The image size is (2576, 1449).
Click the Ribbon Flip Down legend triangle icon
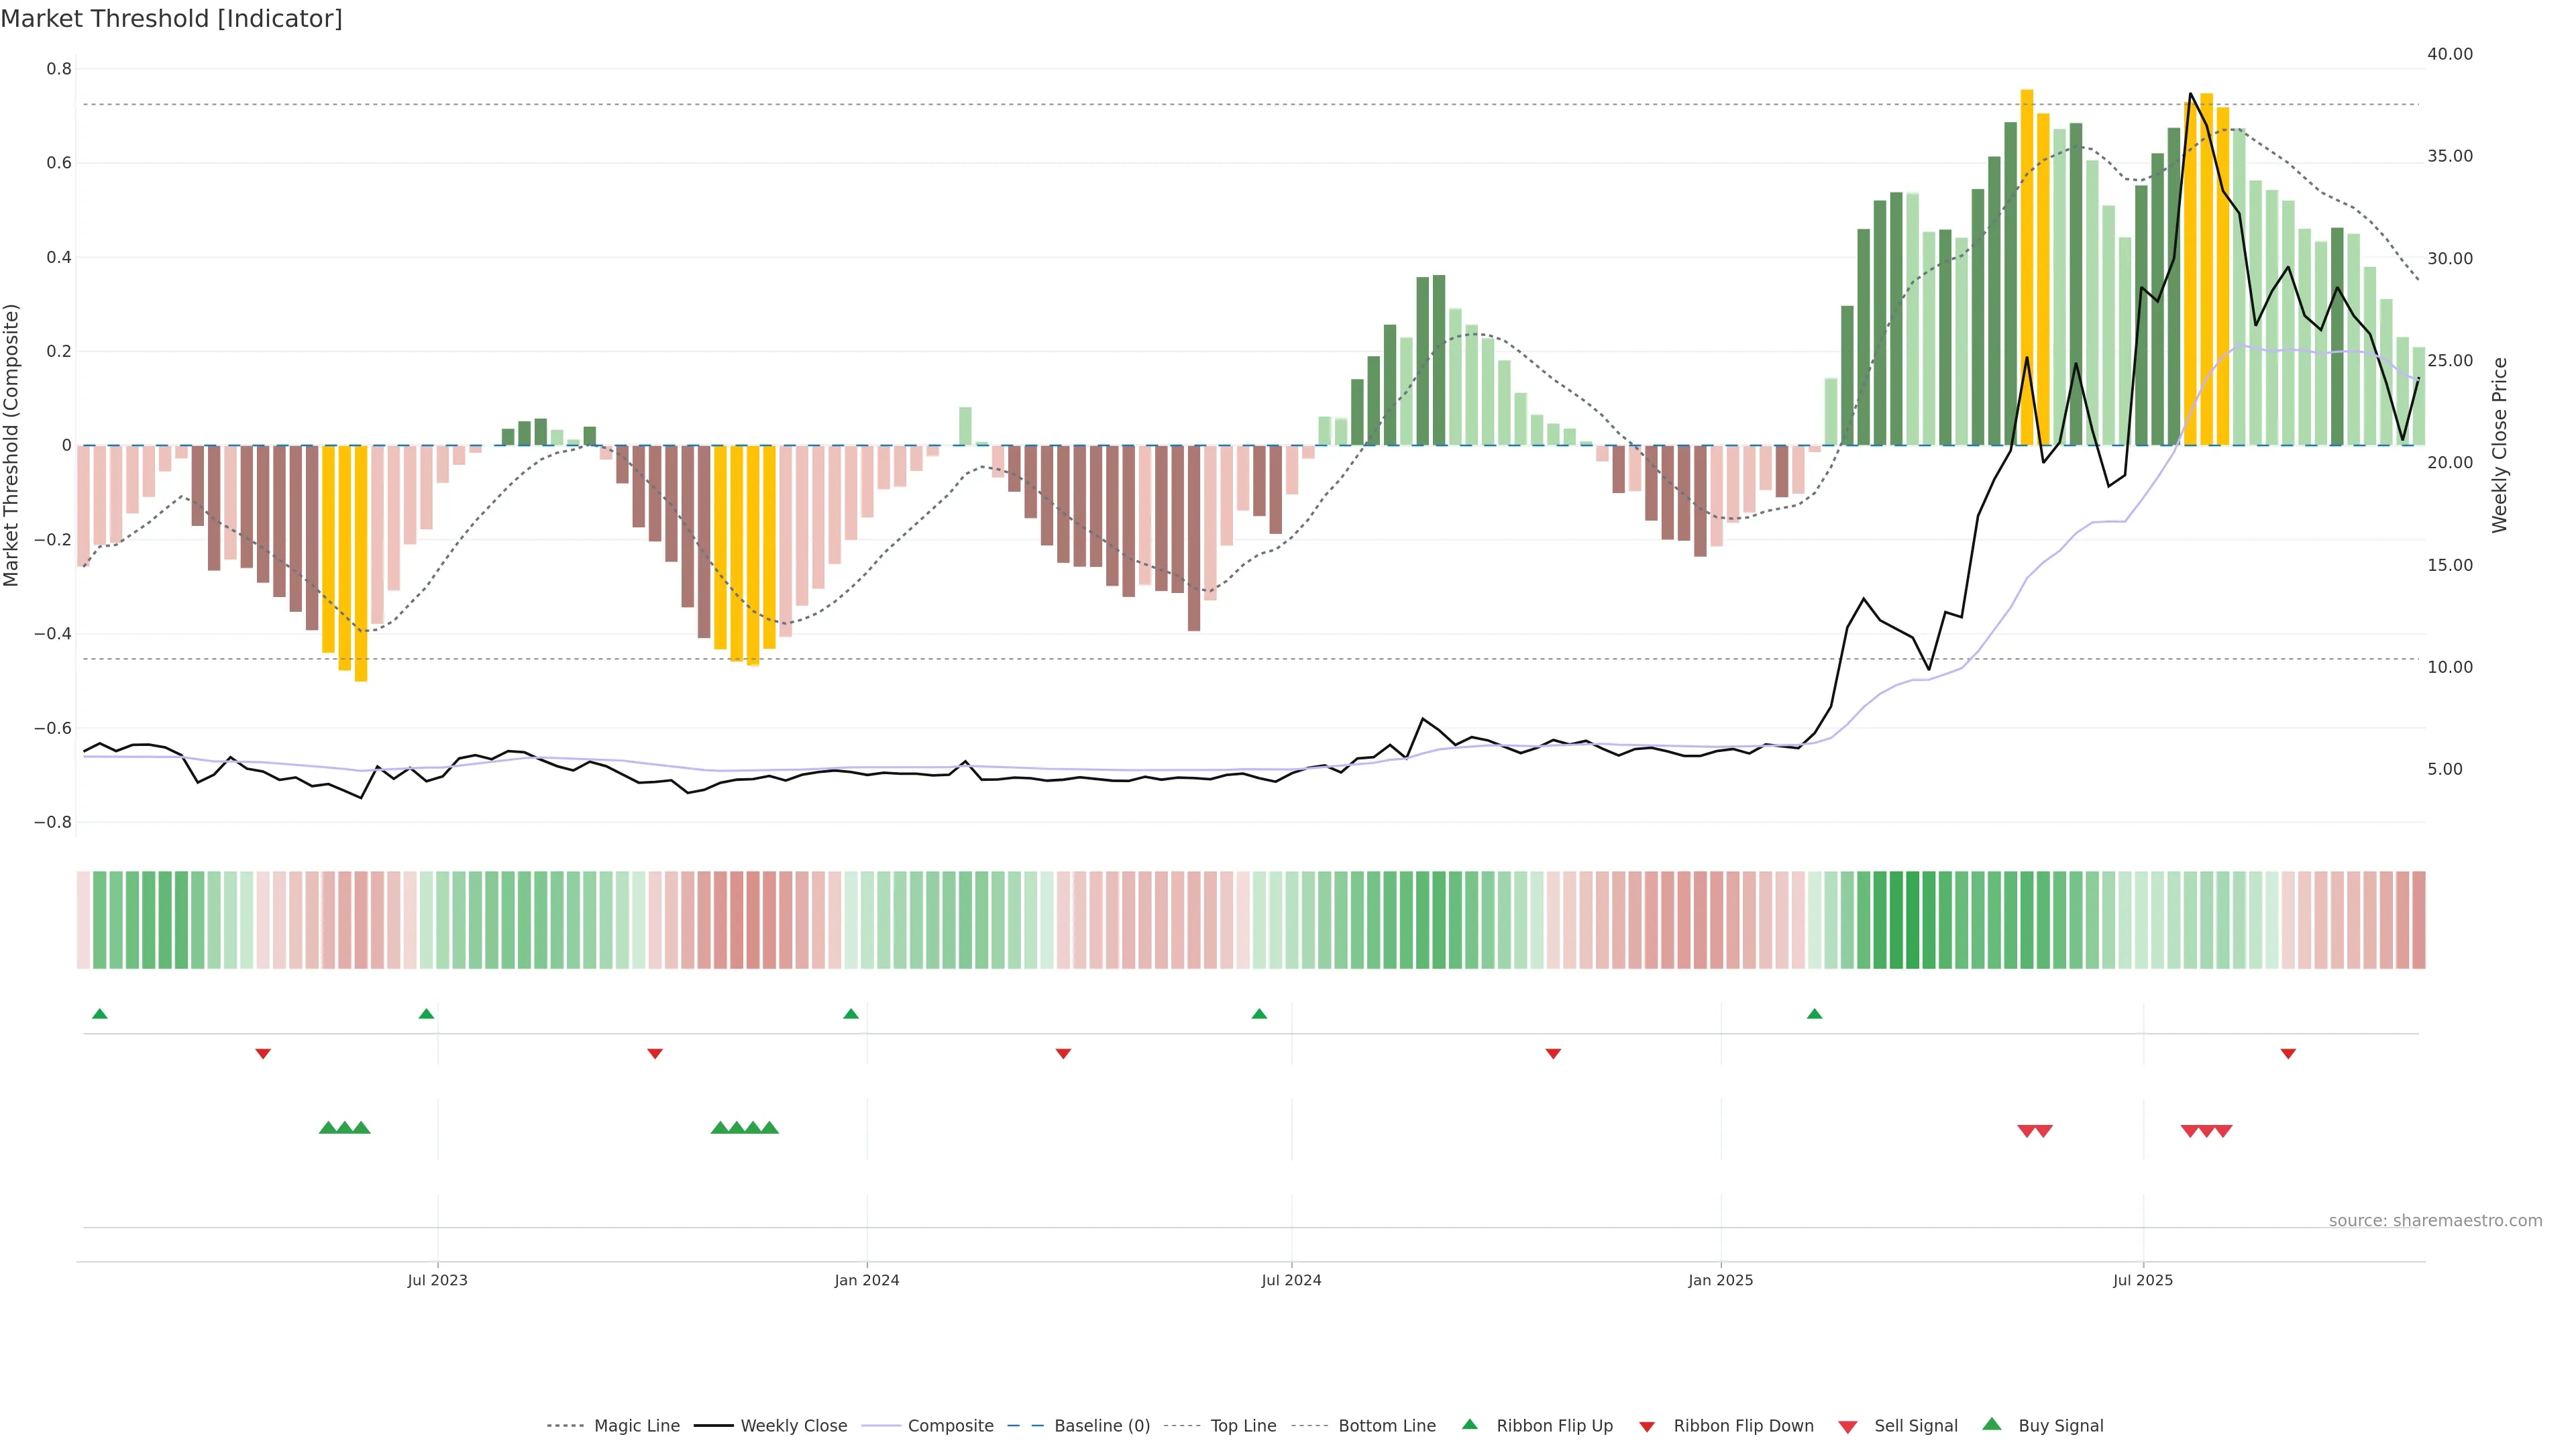tap(1646, 1426)
